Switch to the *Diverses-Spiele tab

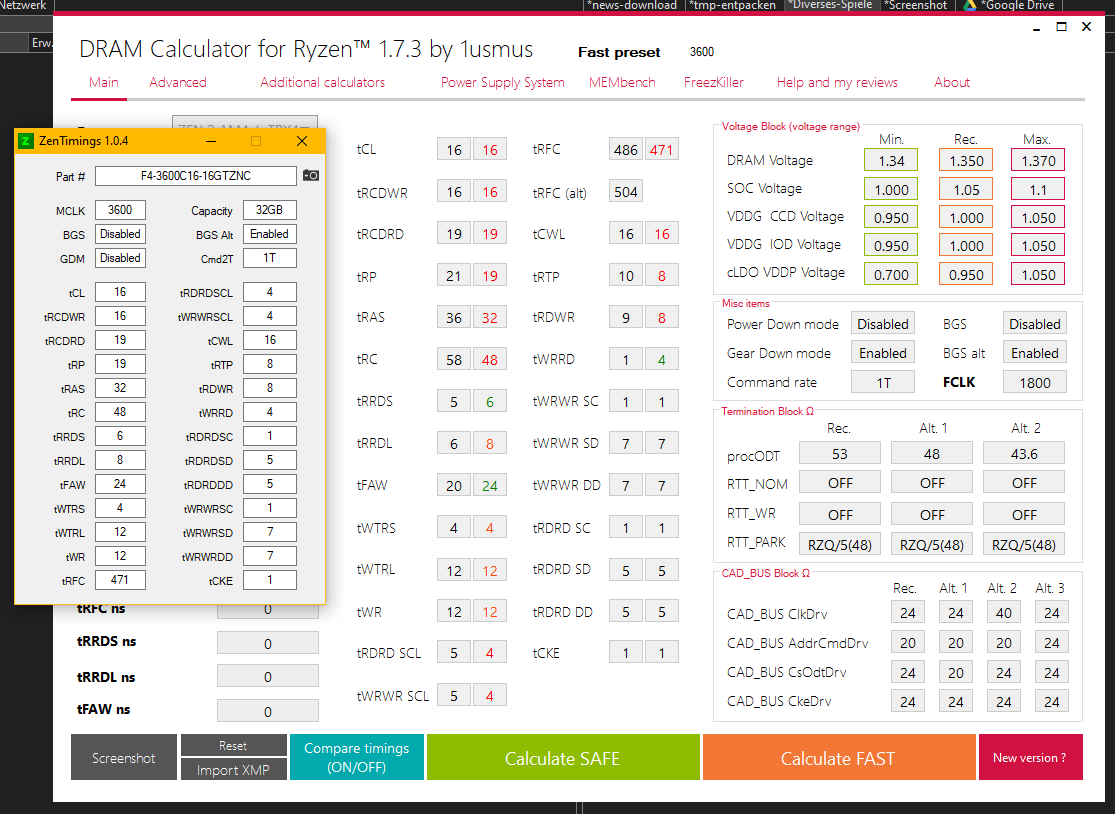[x=831, y=5]
